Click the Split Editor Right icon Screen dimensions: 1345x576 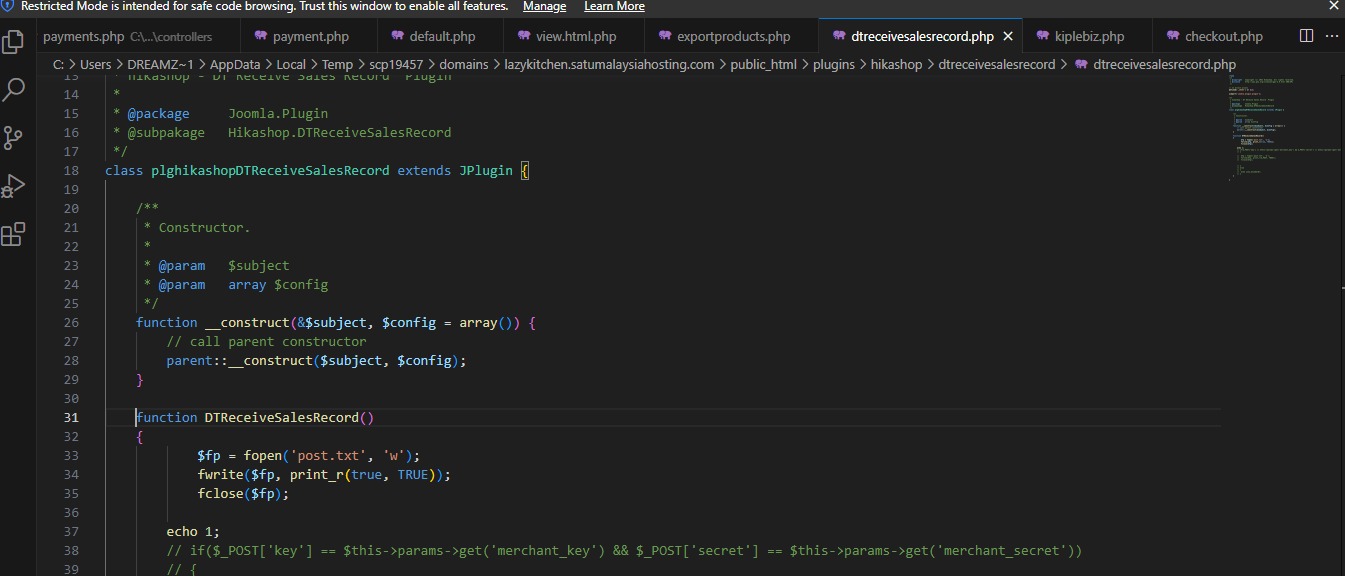[1306, 36]
